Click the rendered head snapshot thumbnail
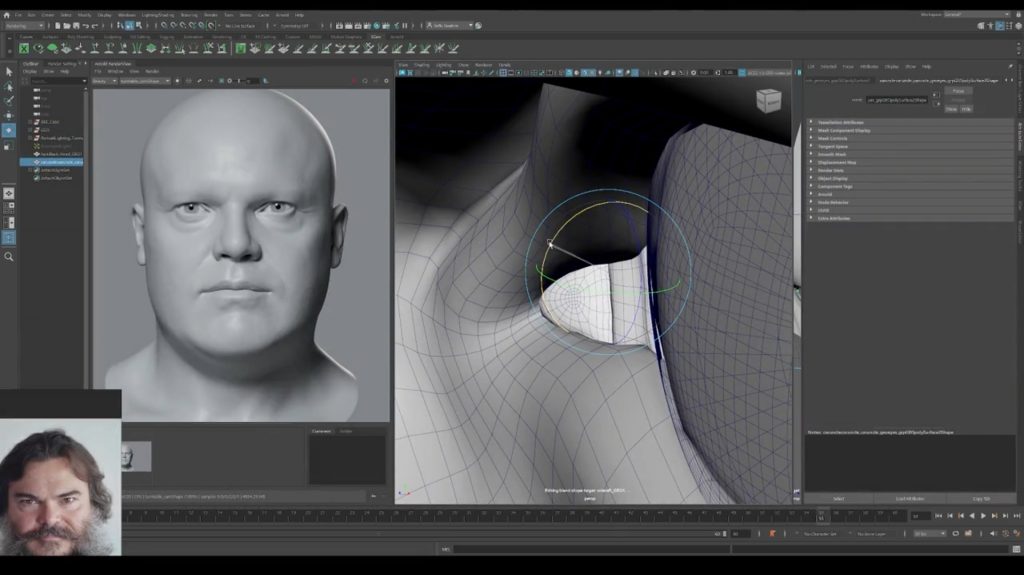The height and width of the screenshot is (575, 1024). (x=136, y=456)
